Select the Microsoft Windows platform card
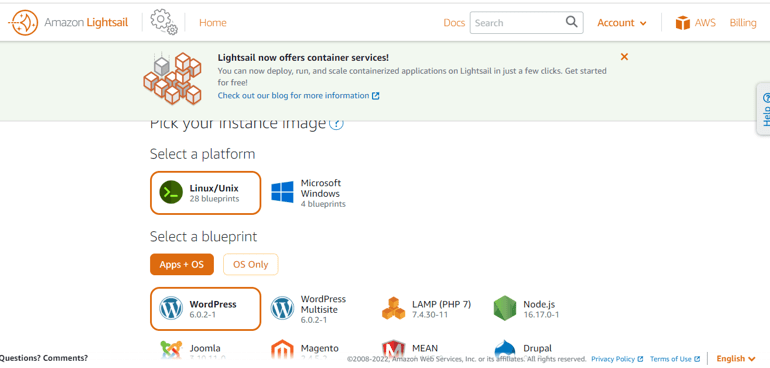The height and width of the screenshot is (368, 770). 309,193
